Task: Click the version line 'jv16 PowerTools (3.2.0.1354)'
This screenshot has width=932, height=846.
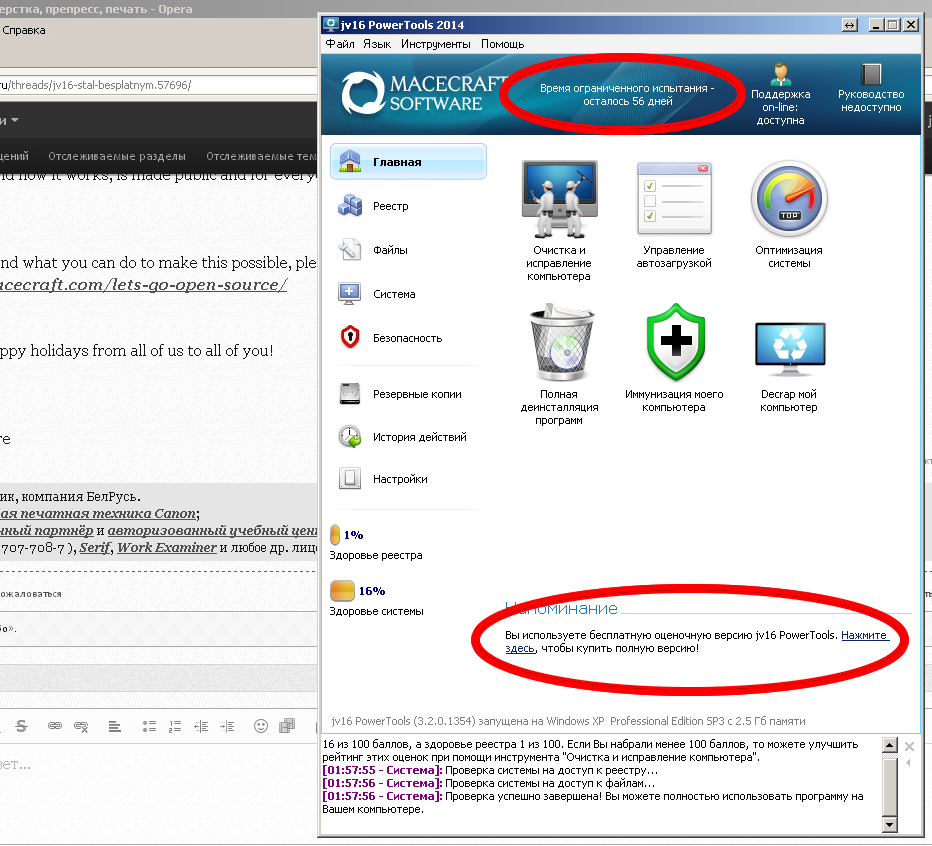Action: coord(403,721)
